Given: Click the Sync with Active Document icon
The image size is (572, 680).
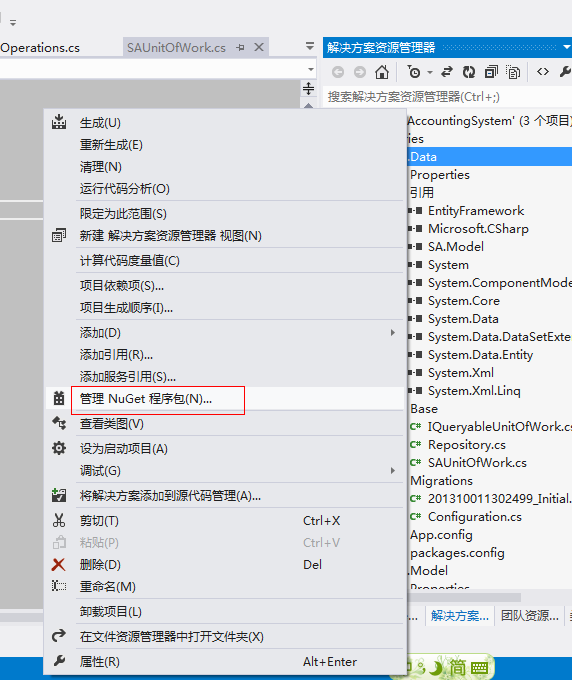Looking at the screenshot, I should tap(447, 72).
